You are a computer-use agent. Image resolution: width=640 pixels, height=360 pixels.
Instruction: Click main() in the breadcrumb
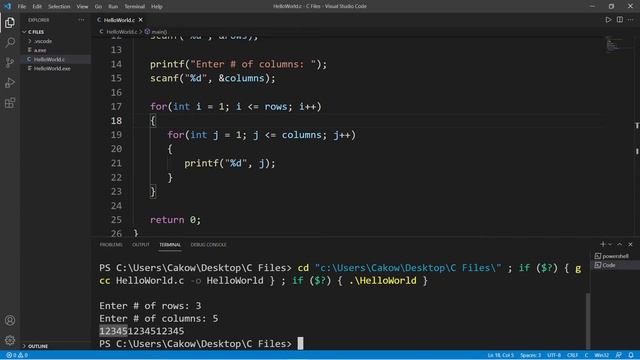point(159,31)
